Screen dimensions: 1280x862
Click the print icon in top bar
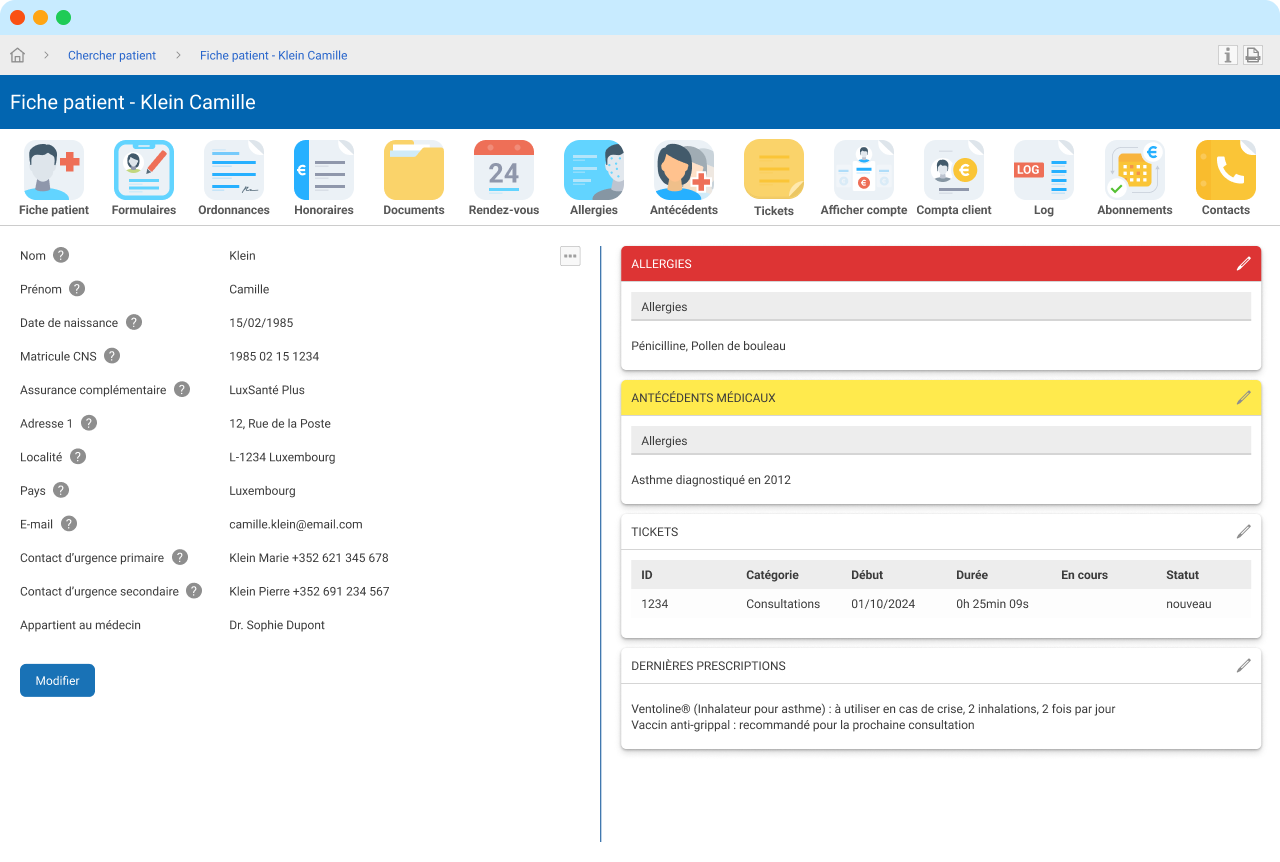point(1253,55)
